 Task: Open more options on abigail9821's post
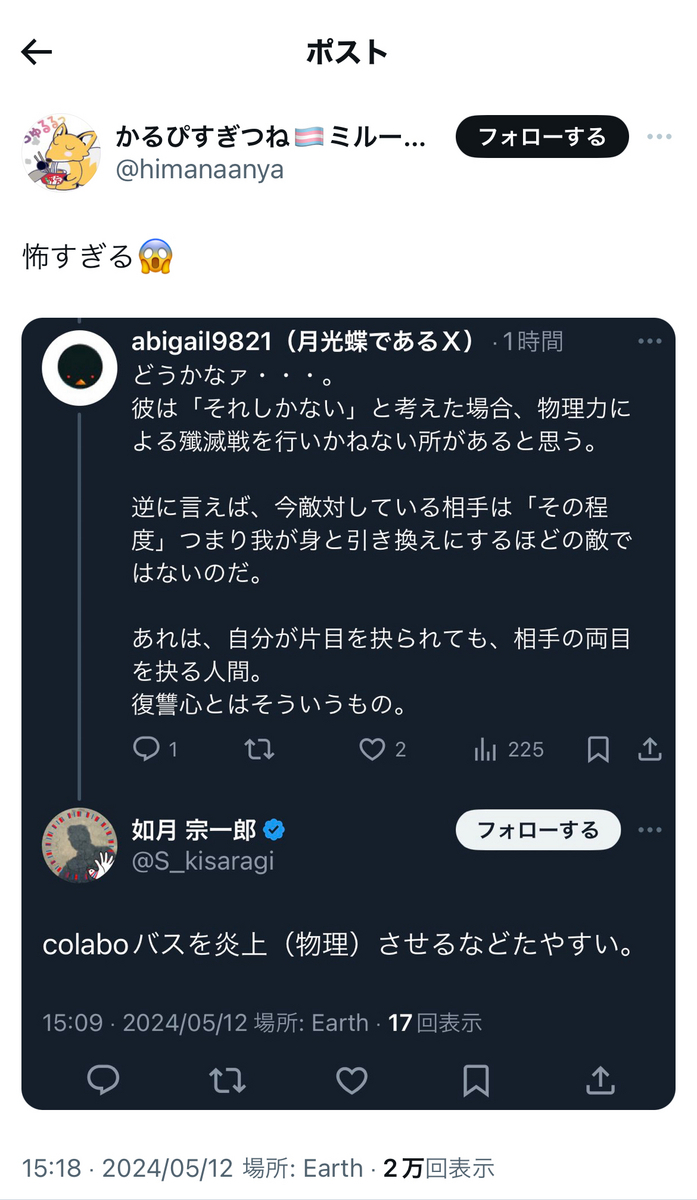650,342
